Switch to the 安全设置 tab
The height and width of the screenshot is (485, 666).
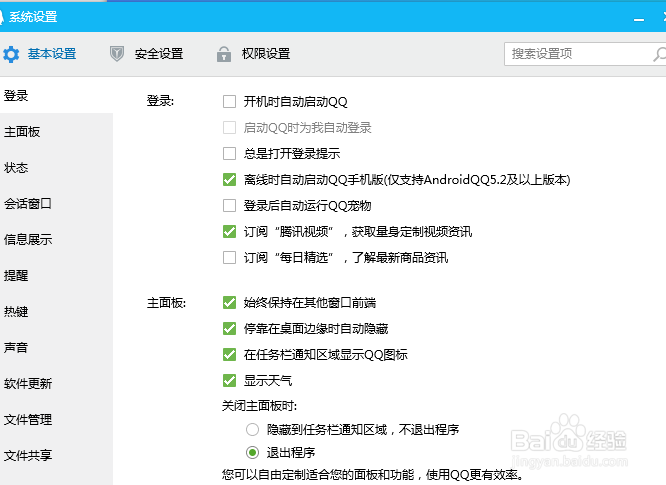pos(159,54)
